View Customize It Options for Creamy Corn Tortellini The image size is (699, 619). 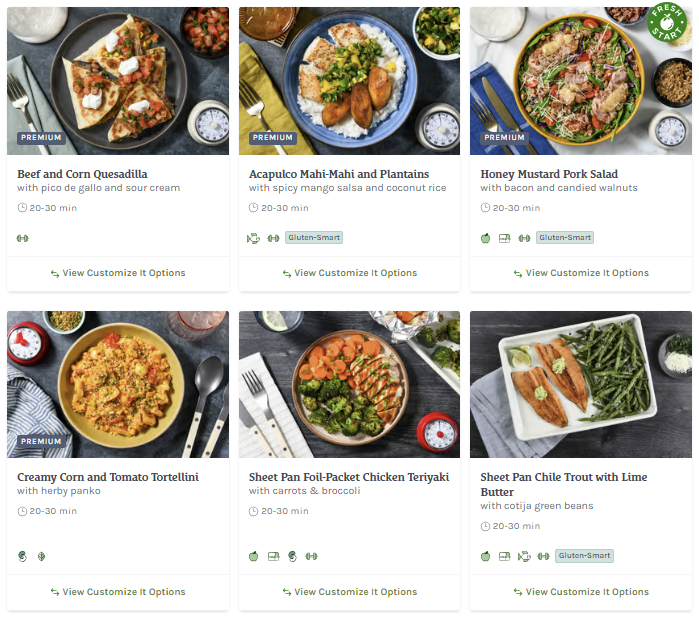point(118,592)
